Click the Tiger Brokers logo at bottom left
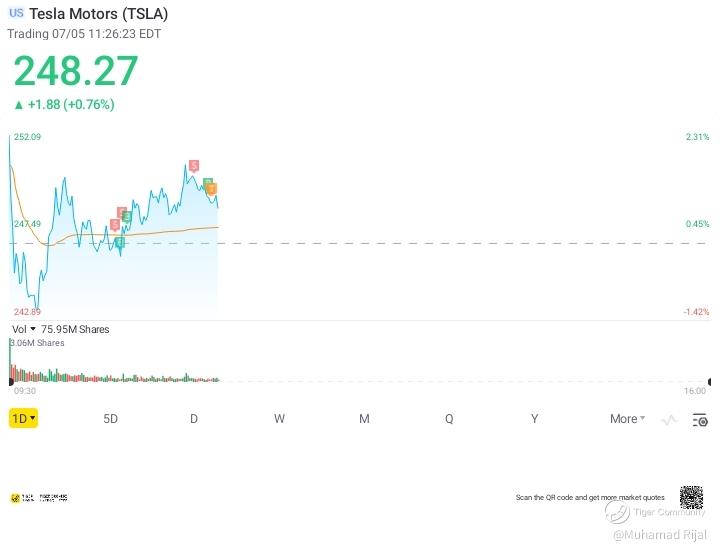The image size is (720, 551). (38, 498)
